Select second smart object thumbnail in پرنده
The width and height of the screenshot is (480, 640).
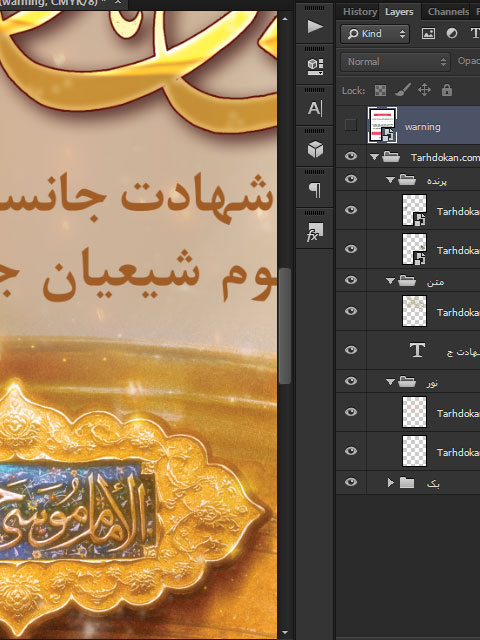click(x=414, y=249)
